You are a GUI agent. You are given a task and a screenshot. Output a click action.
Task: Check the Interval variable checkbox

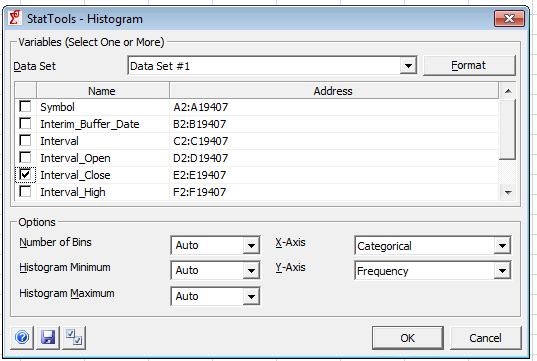click(25, 140)
